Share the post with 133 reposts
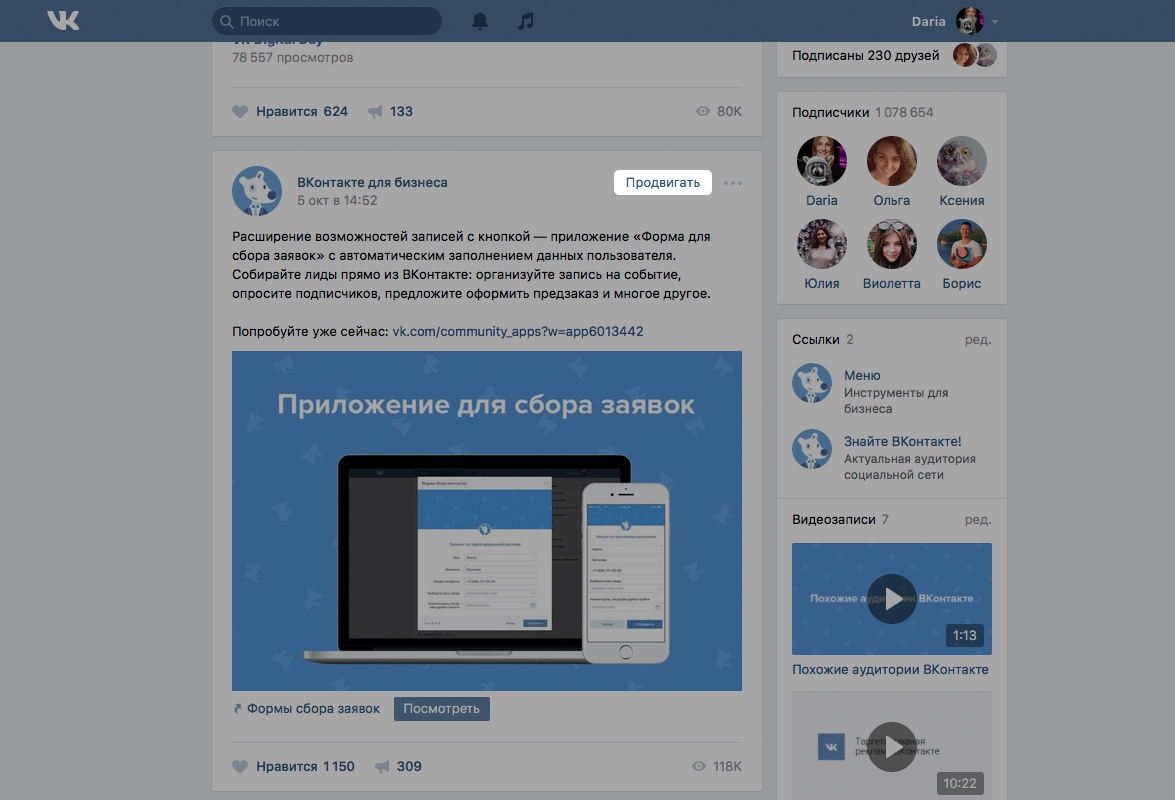This screenshot has height=800, width=1175. (x=390, y=112)
